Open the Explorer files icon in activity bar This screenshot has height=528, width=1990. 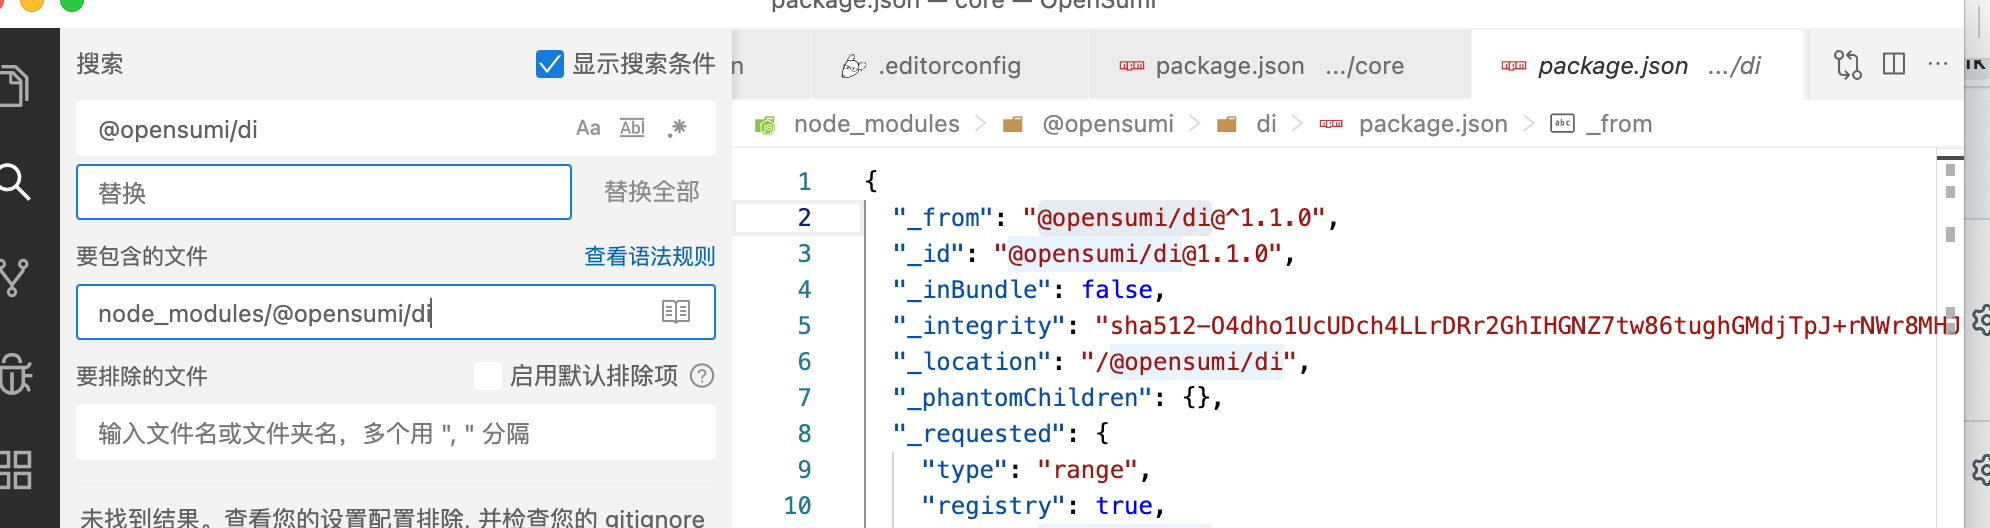pos(15,86)
